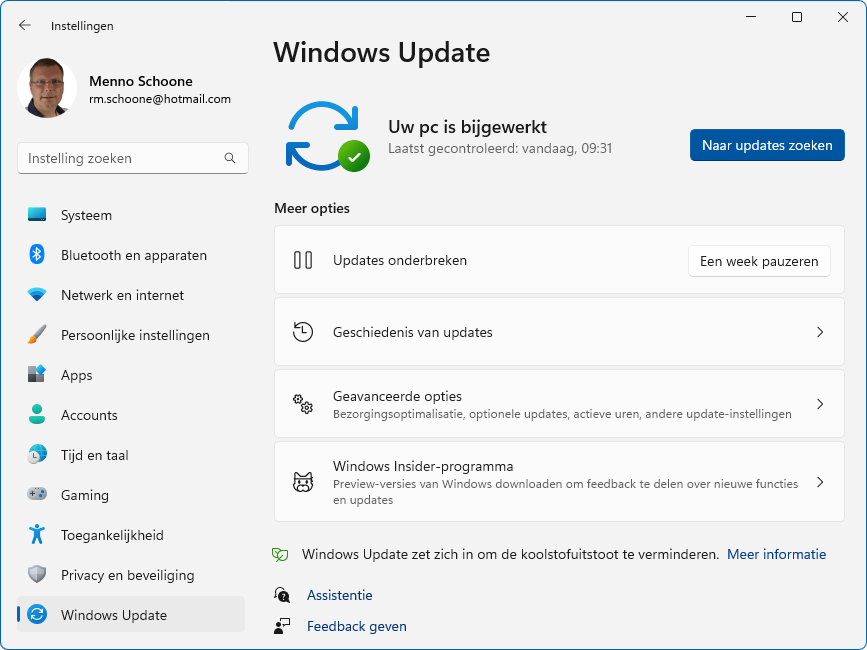The height and width of the screenshot is (650, 867).
Task: Click Laatst gecontroleerd status text
Action: [500, 148]
